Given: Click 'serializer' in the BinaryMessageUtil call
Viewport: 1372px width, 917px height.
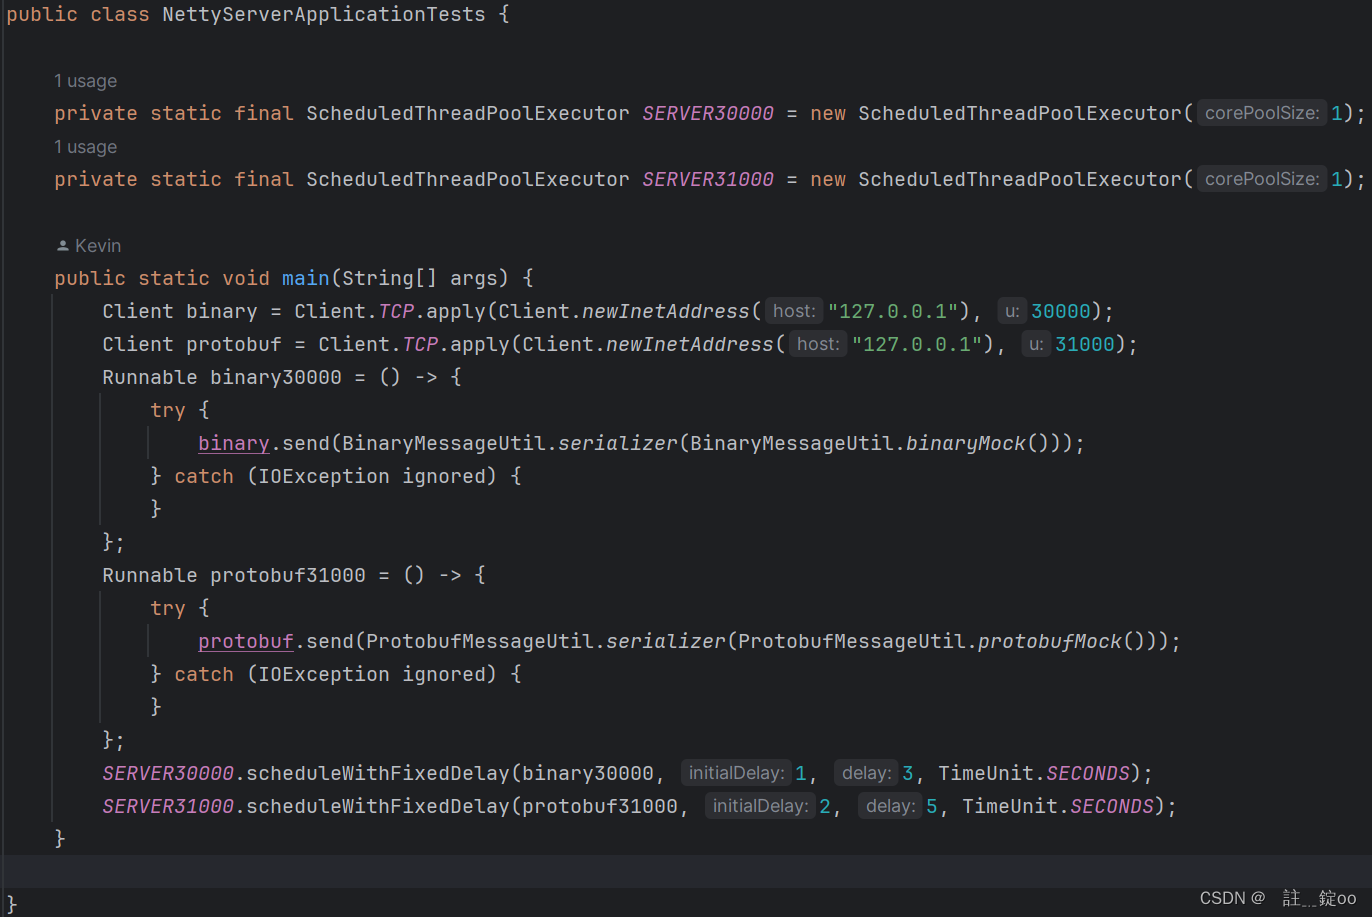Looking at the screenshot, I should 618,443.
